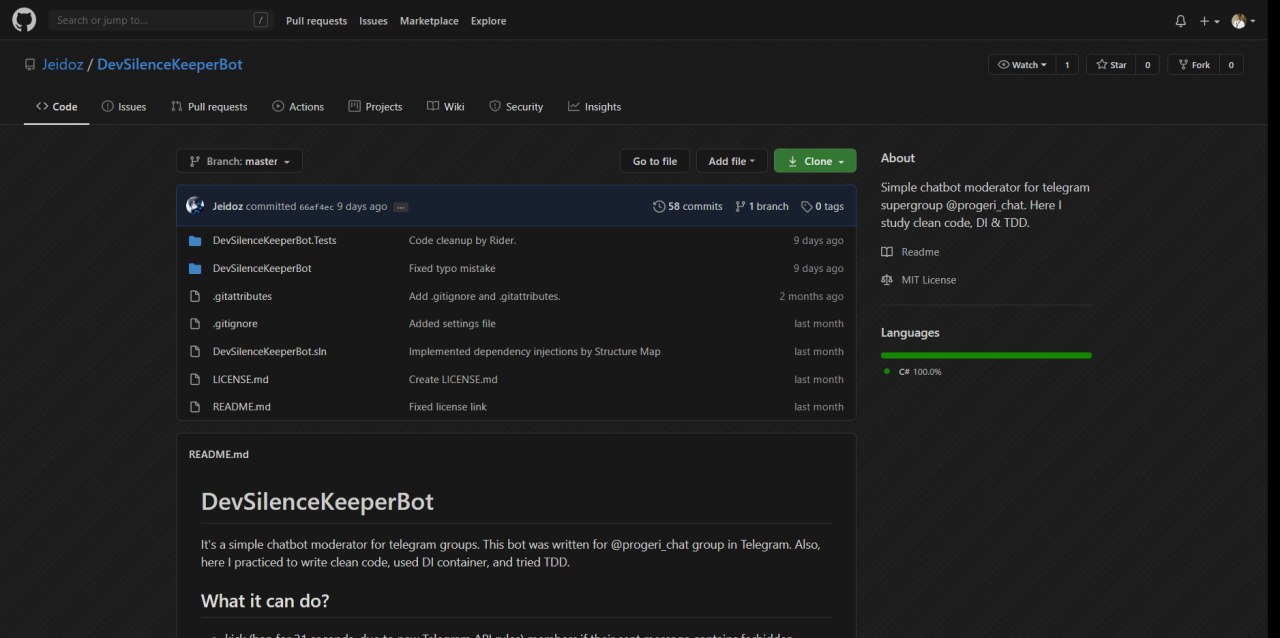The image size is (1280, 638).
Task: Open commit Add .gitignore and .gitattributes.
Action: tap(484, 296)
